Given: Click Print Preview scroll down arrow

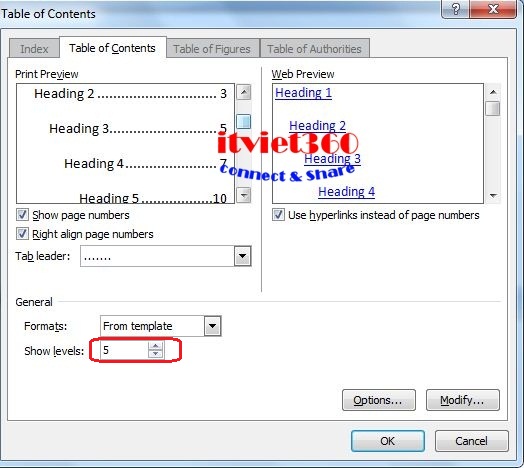Looking at the screenshot, I should pos(244,195).
